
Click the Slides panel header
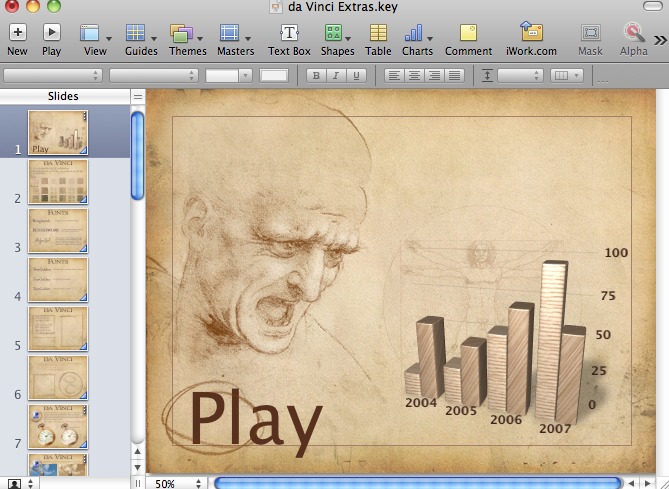click(63, 96)
